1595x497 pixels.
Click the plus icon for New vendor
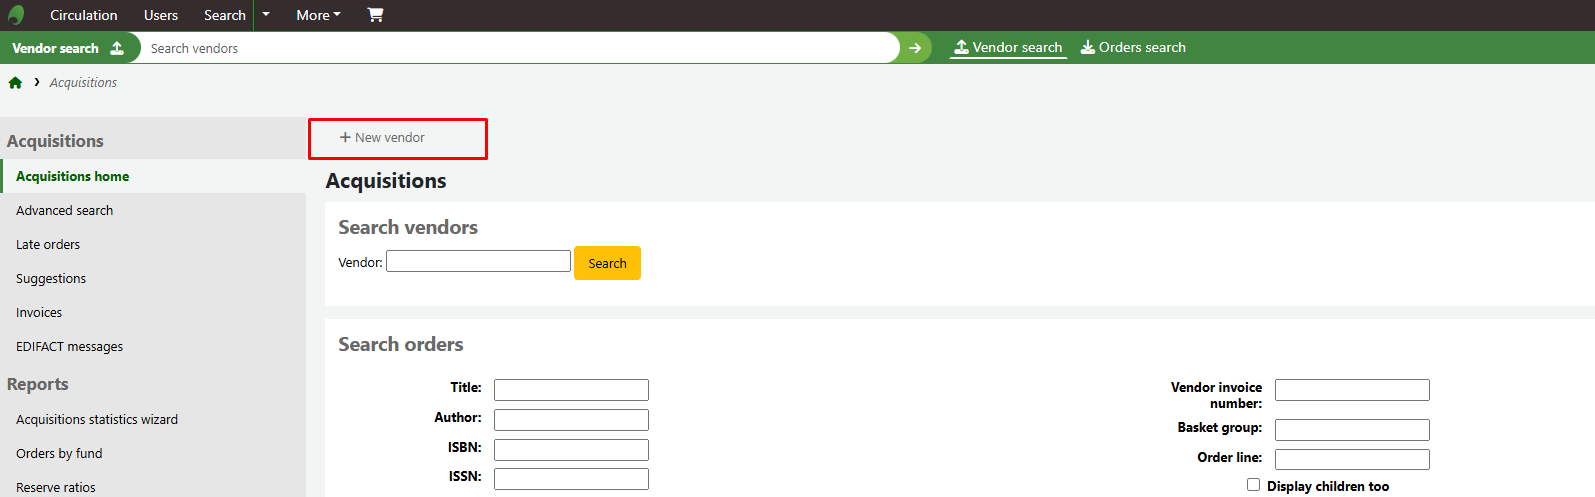[345, 138]
